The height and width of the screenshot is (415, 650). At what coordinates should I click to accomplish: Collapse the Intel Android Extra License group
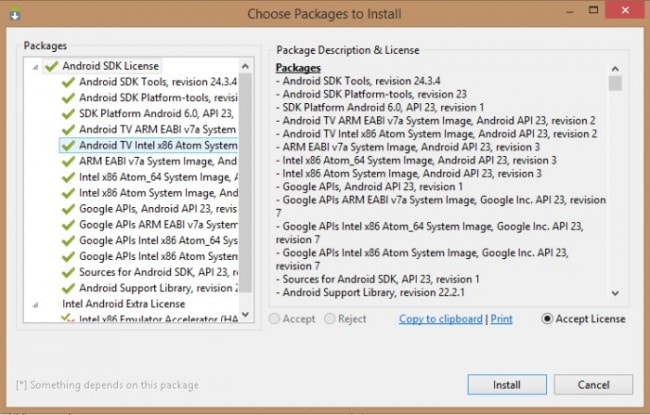[x=36, y=304]
